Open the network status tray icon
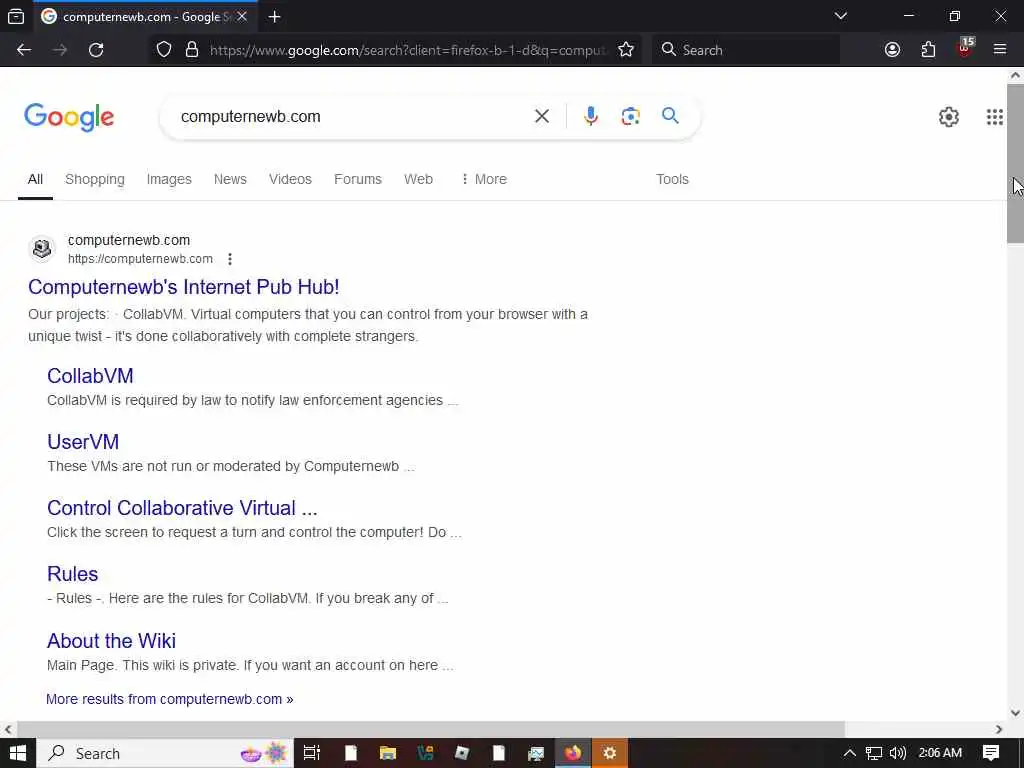This screenshot has height=768, width=1024. tap(874, 753)
